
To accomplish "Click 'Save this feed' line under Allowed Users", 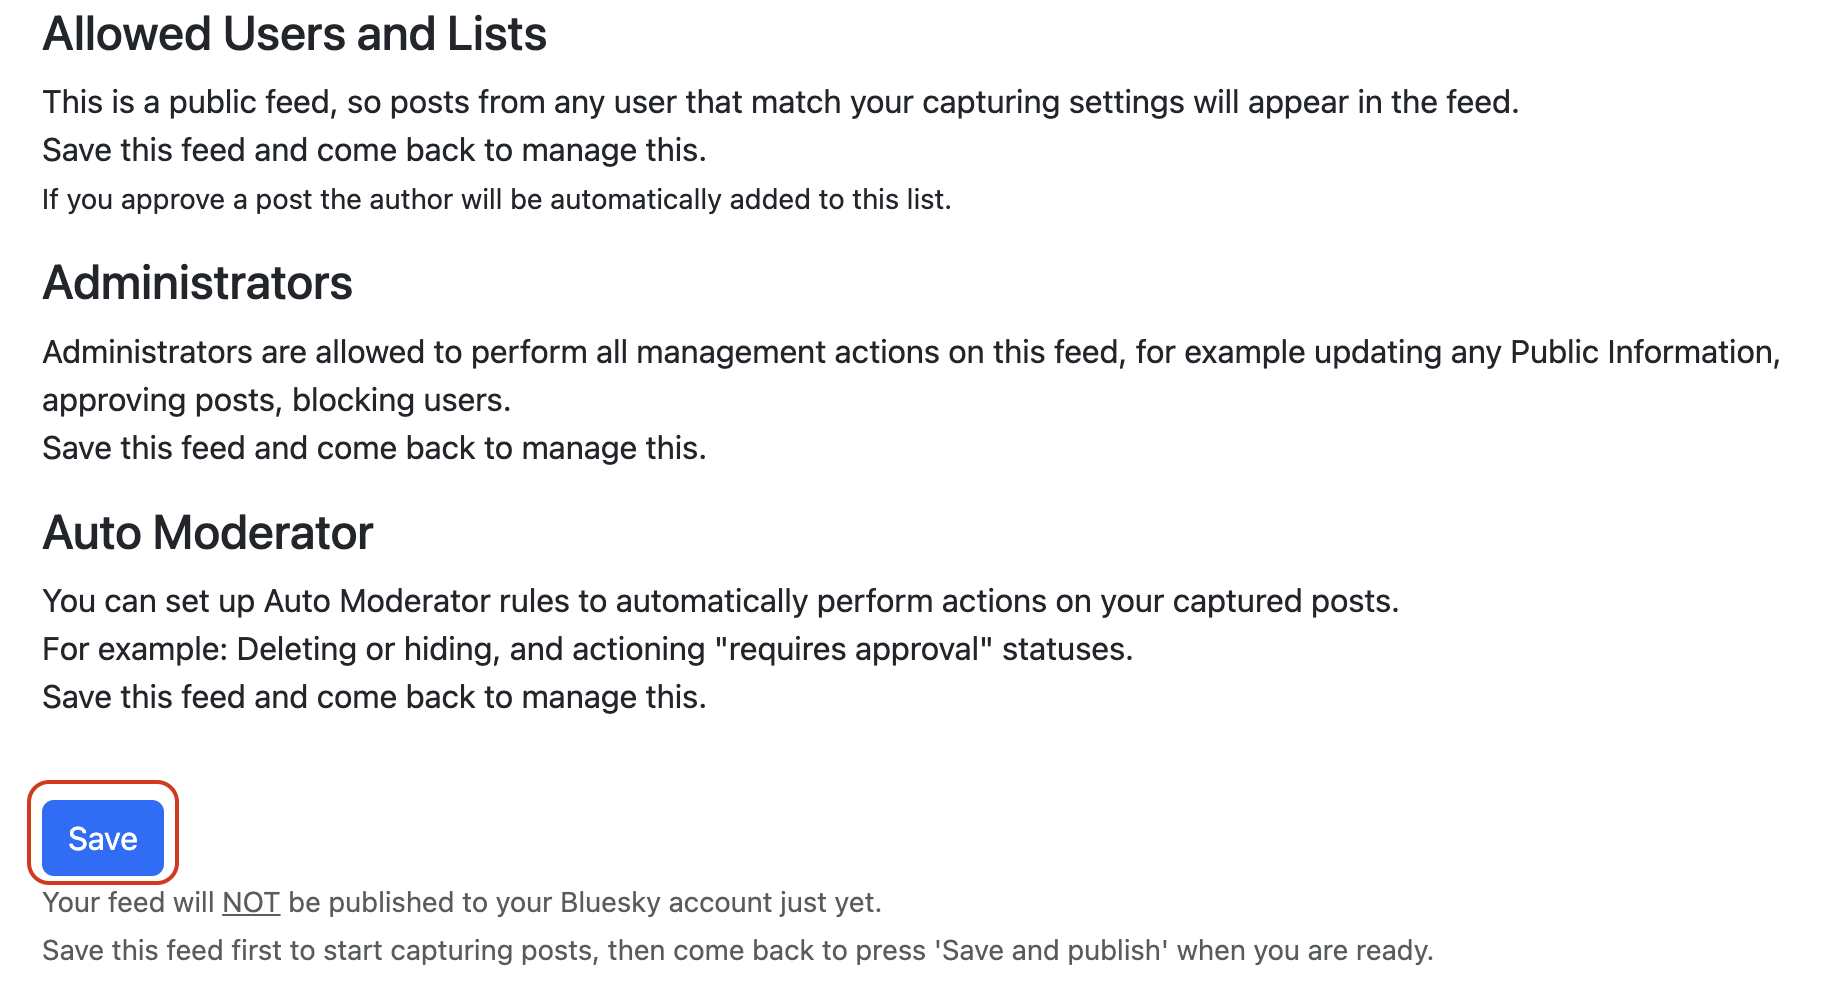I will (375, 150).
